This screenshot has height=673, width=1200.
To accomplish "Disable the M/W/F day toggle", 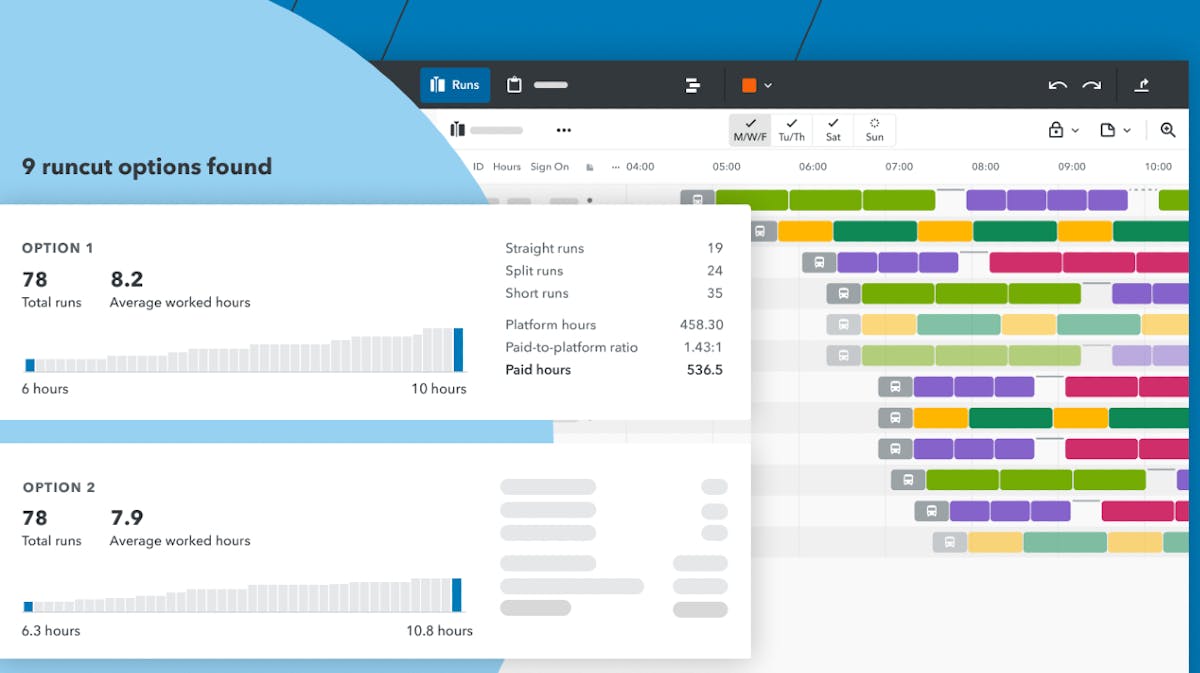I will point(750,129).
